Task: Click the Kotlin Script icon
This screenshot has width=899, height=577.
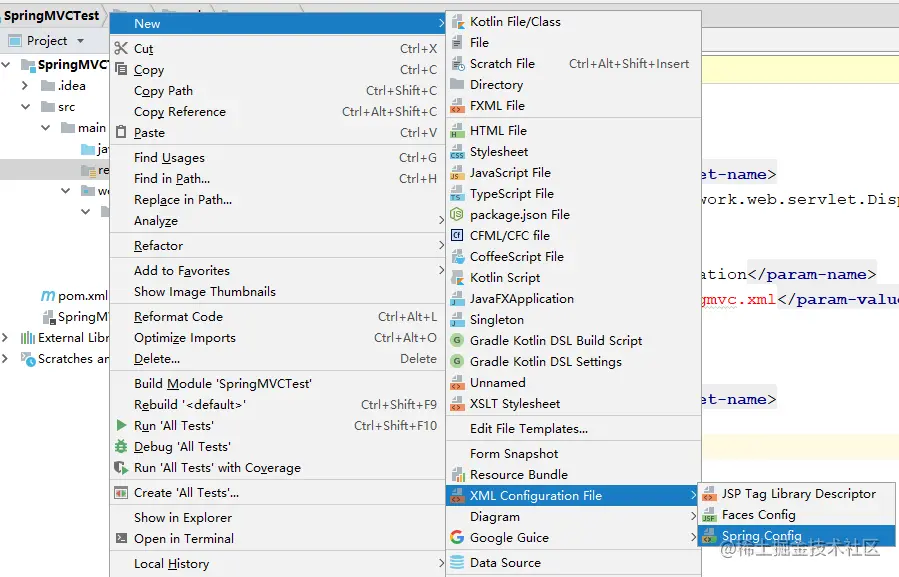Action: pyautogui.click(x=457, y=278)
